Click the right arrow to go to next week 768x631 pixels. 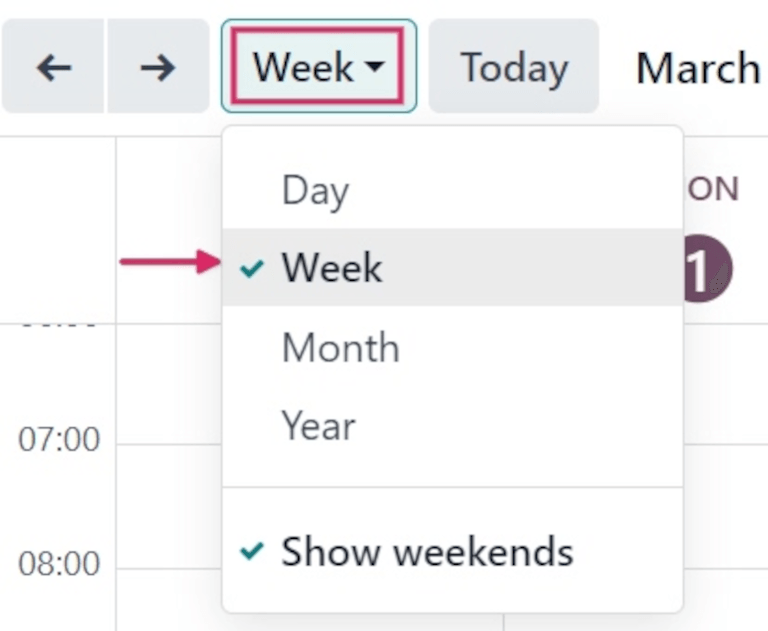coord(157,67)
